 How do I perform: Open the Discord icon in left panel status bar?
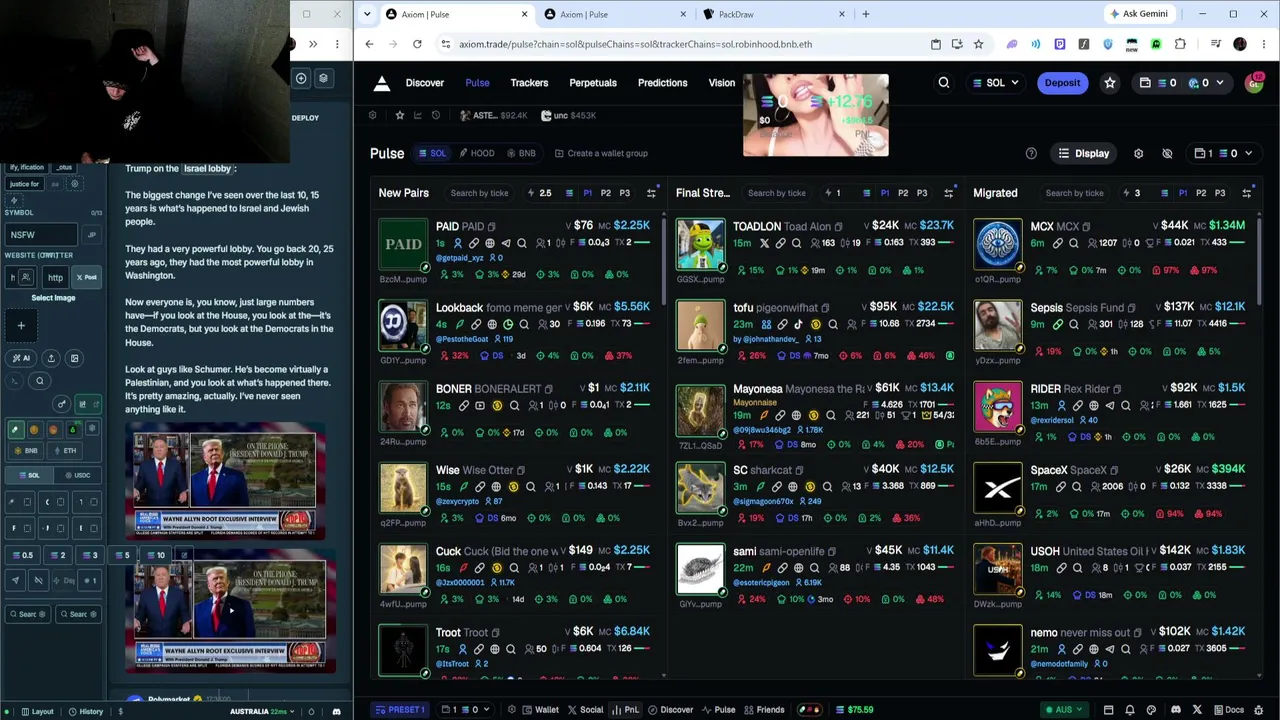pos(336,712)
